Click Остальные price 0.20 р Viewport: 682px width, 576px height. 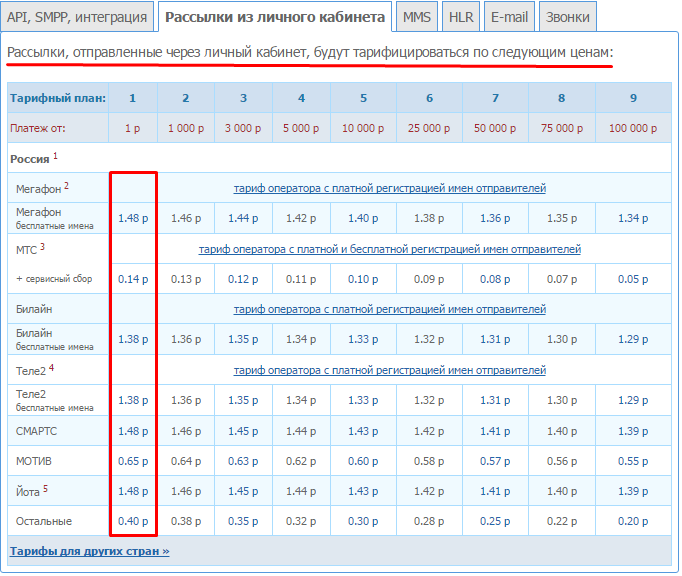pyautogui.click(x=633, y=521)
